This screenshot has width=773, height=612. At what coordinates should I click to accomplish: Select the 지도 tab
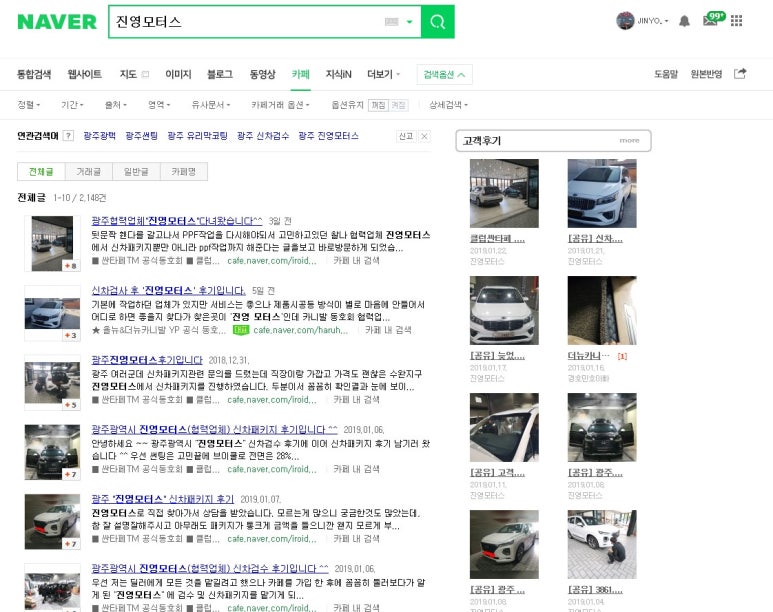[128, 74]
